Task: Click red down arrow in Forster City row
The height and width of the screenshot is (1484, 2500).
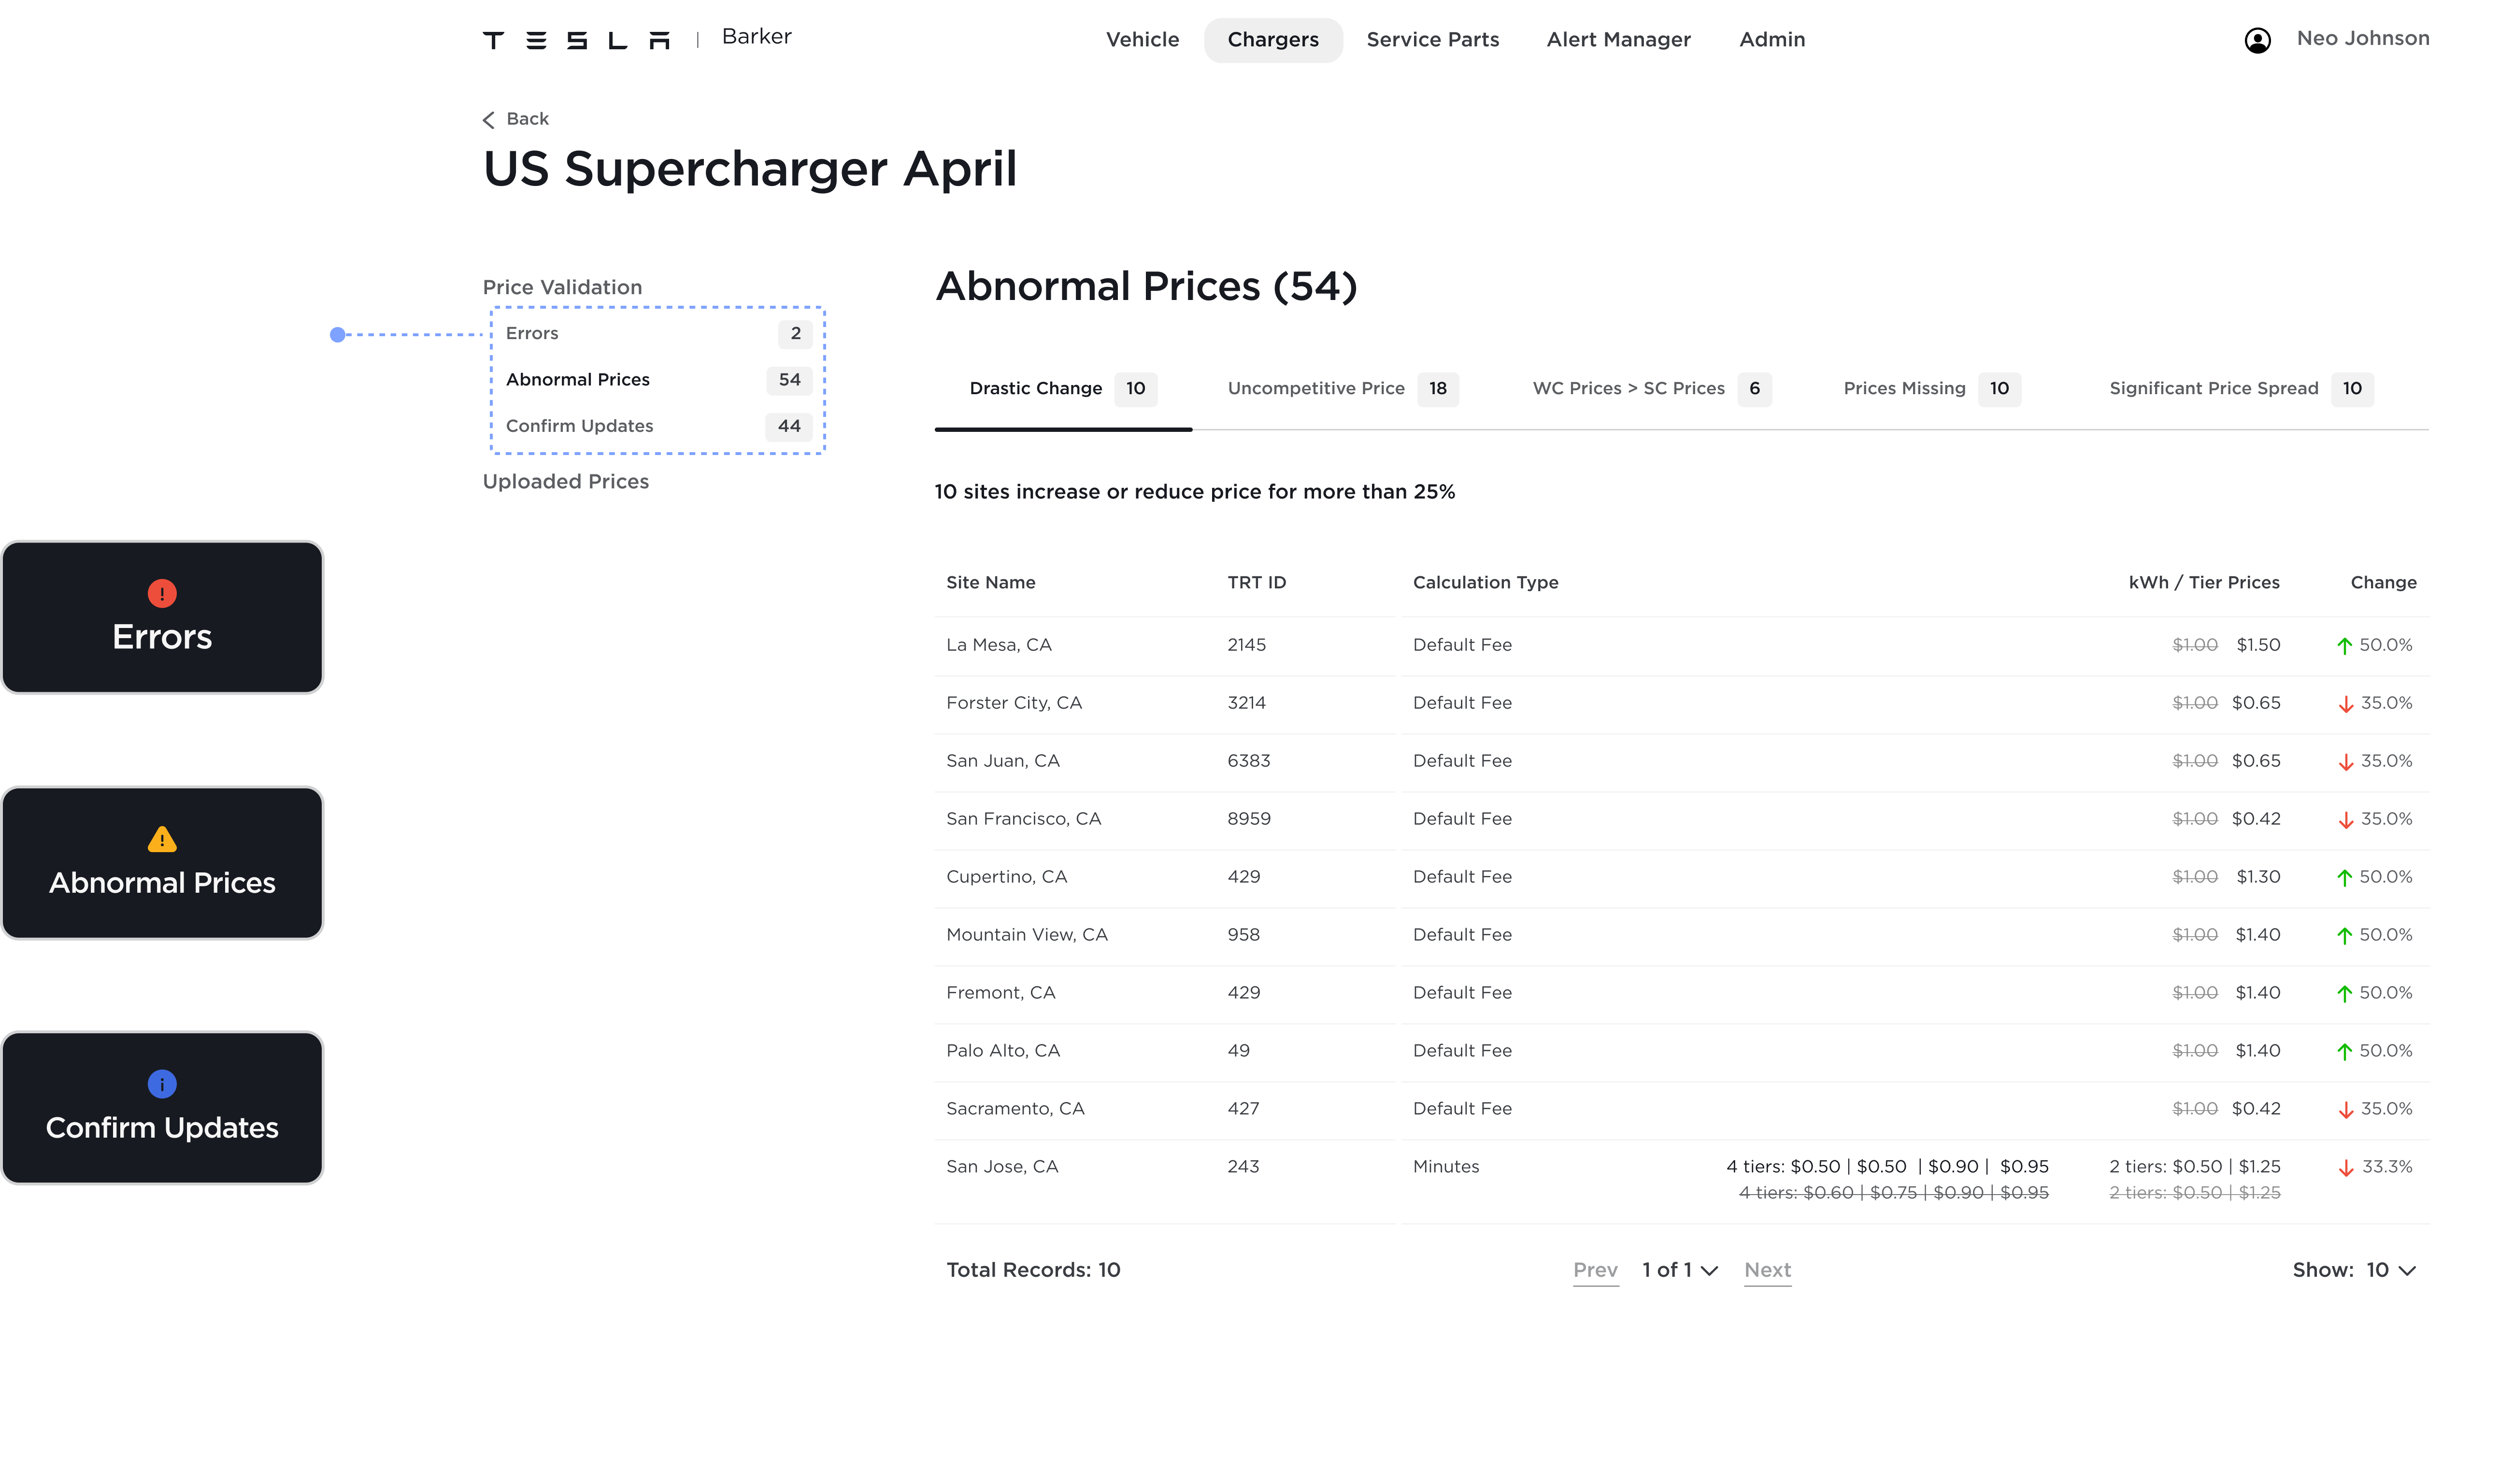Action: [2346, 704]
